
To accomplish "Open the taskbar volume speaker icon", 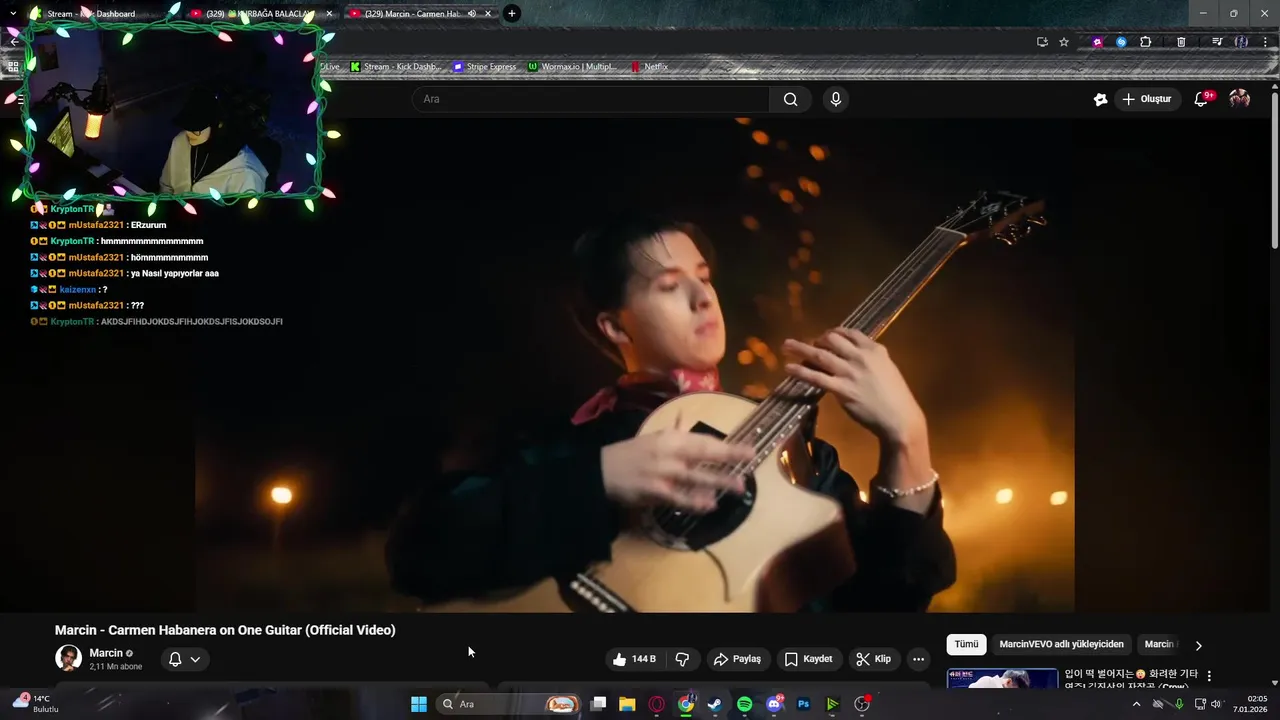I will (1216, 704).
